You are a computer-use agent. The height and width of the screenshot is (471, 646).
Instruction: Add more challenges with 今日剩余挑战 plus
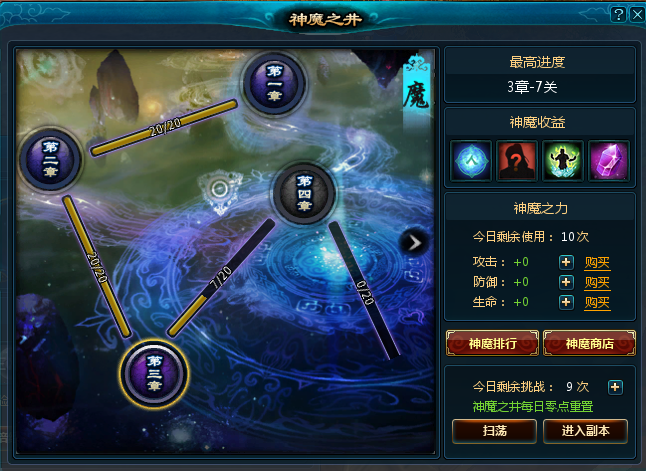coord(615,387)
